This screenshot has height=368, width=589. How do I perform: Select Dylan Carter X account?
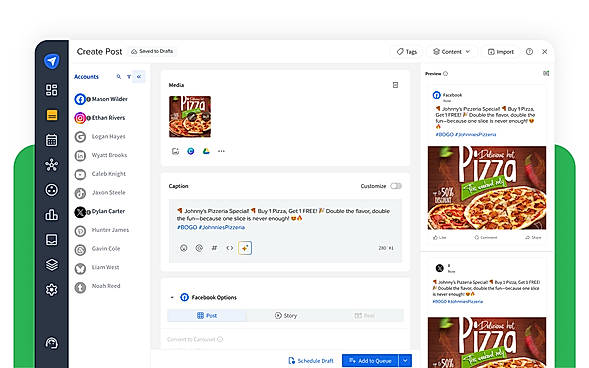point(100,211)
